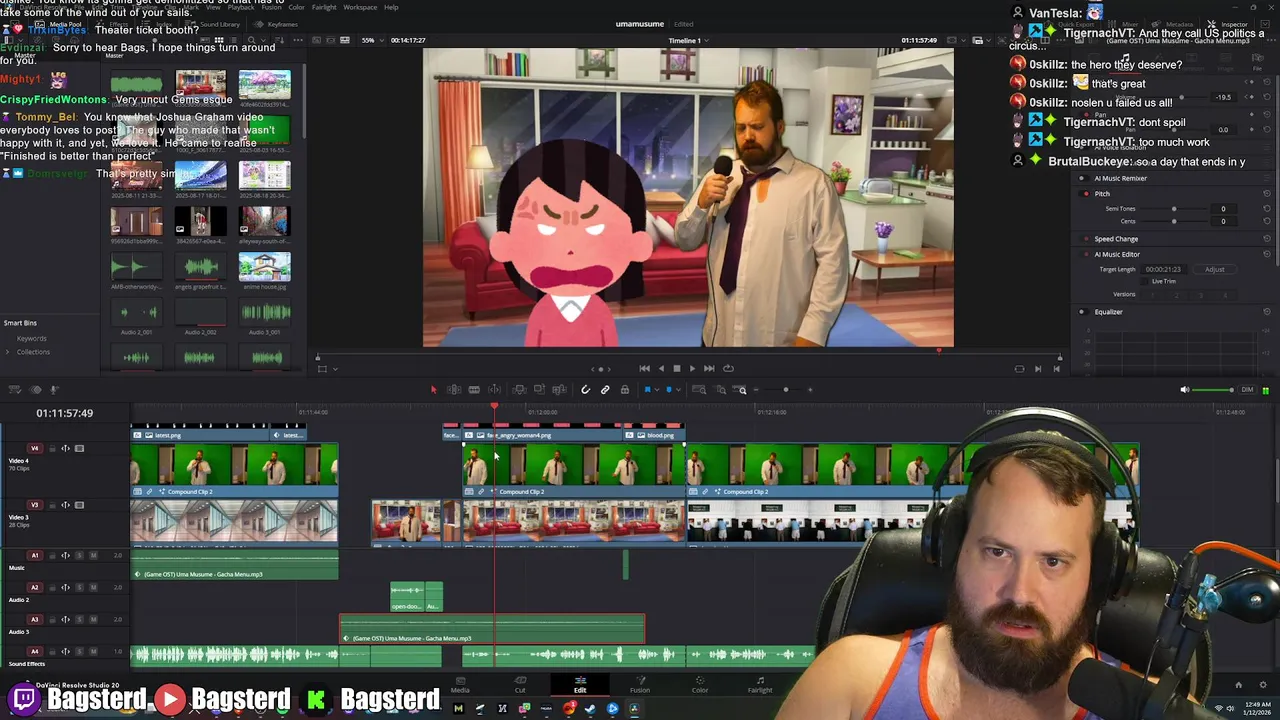Select the arrow Selection Mode tool
The height and width of the screenshot is (720, 1280).
[x=434, y=390]
